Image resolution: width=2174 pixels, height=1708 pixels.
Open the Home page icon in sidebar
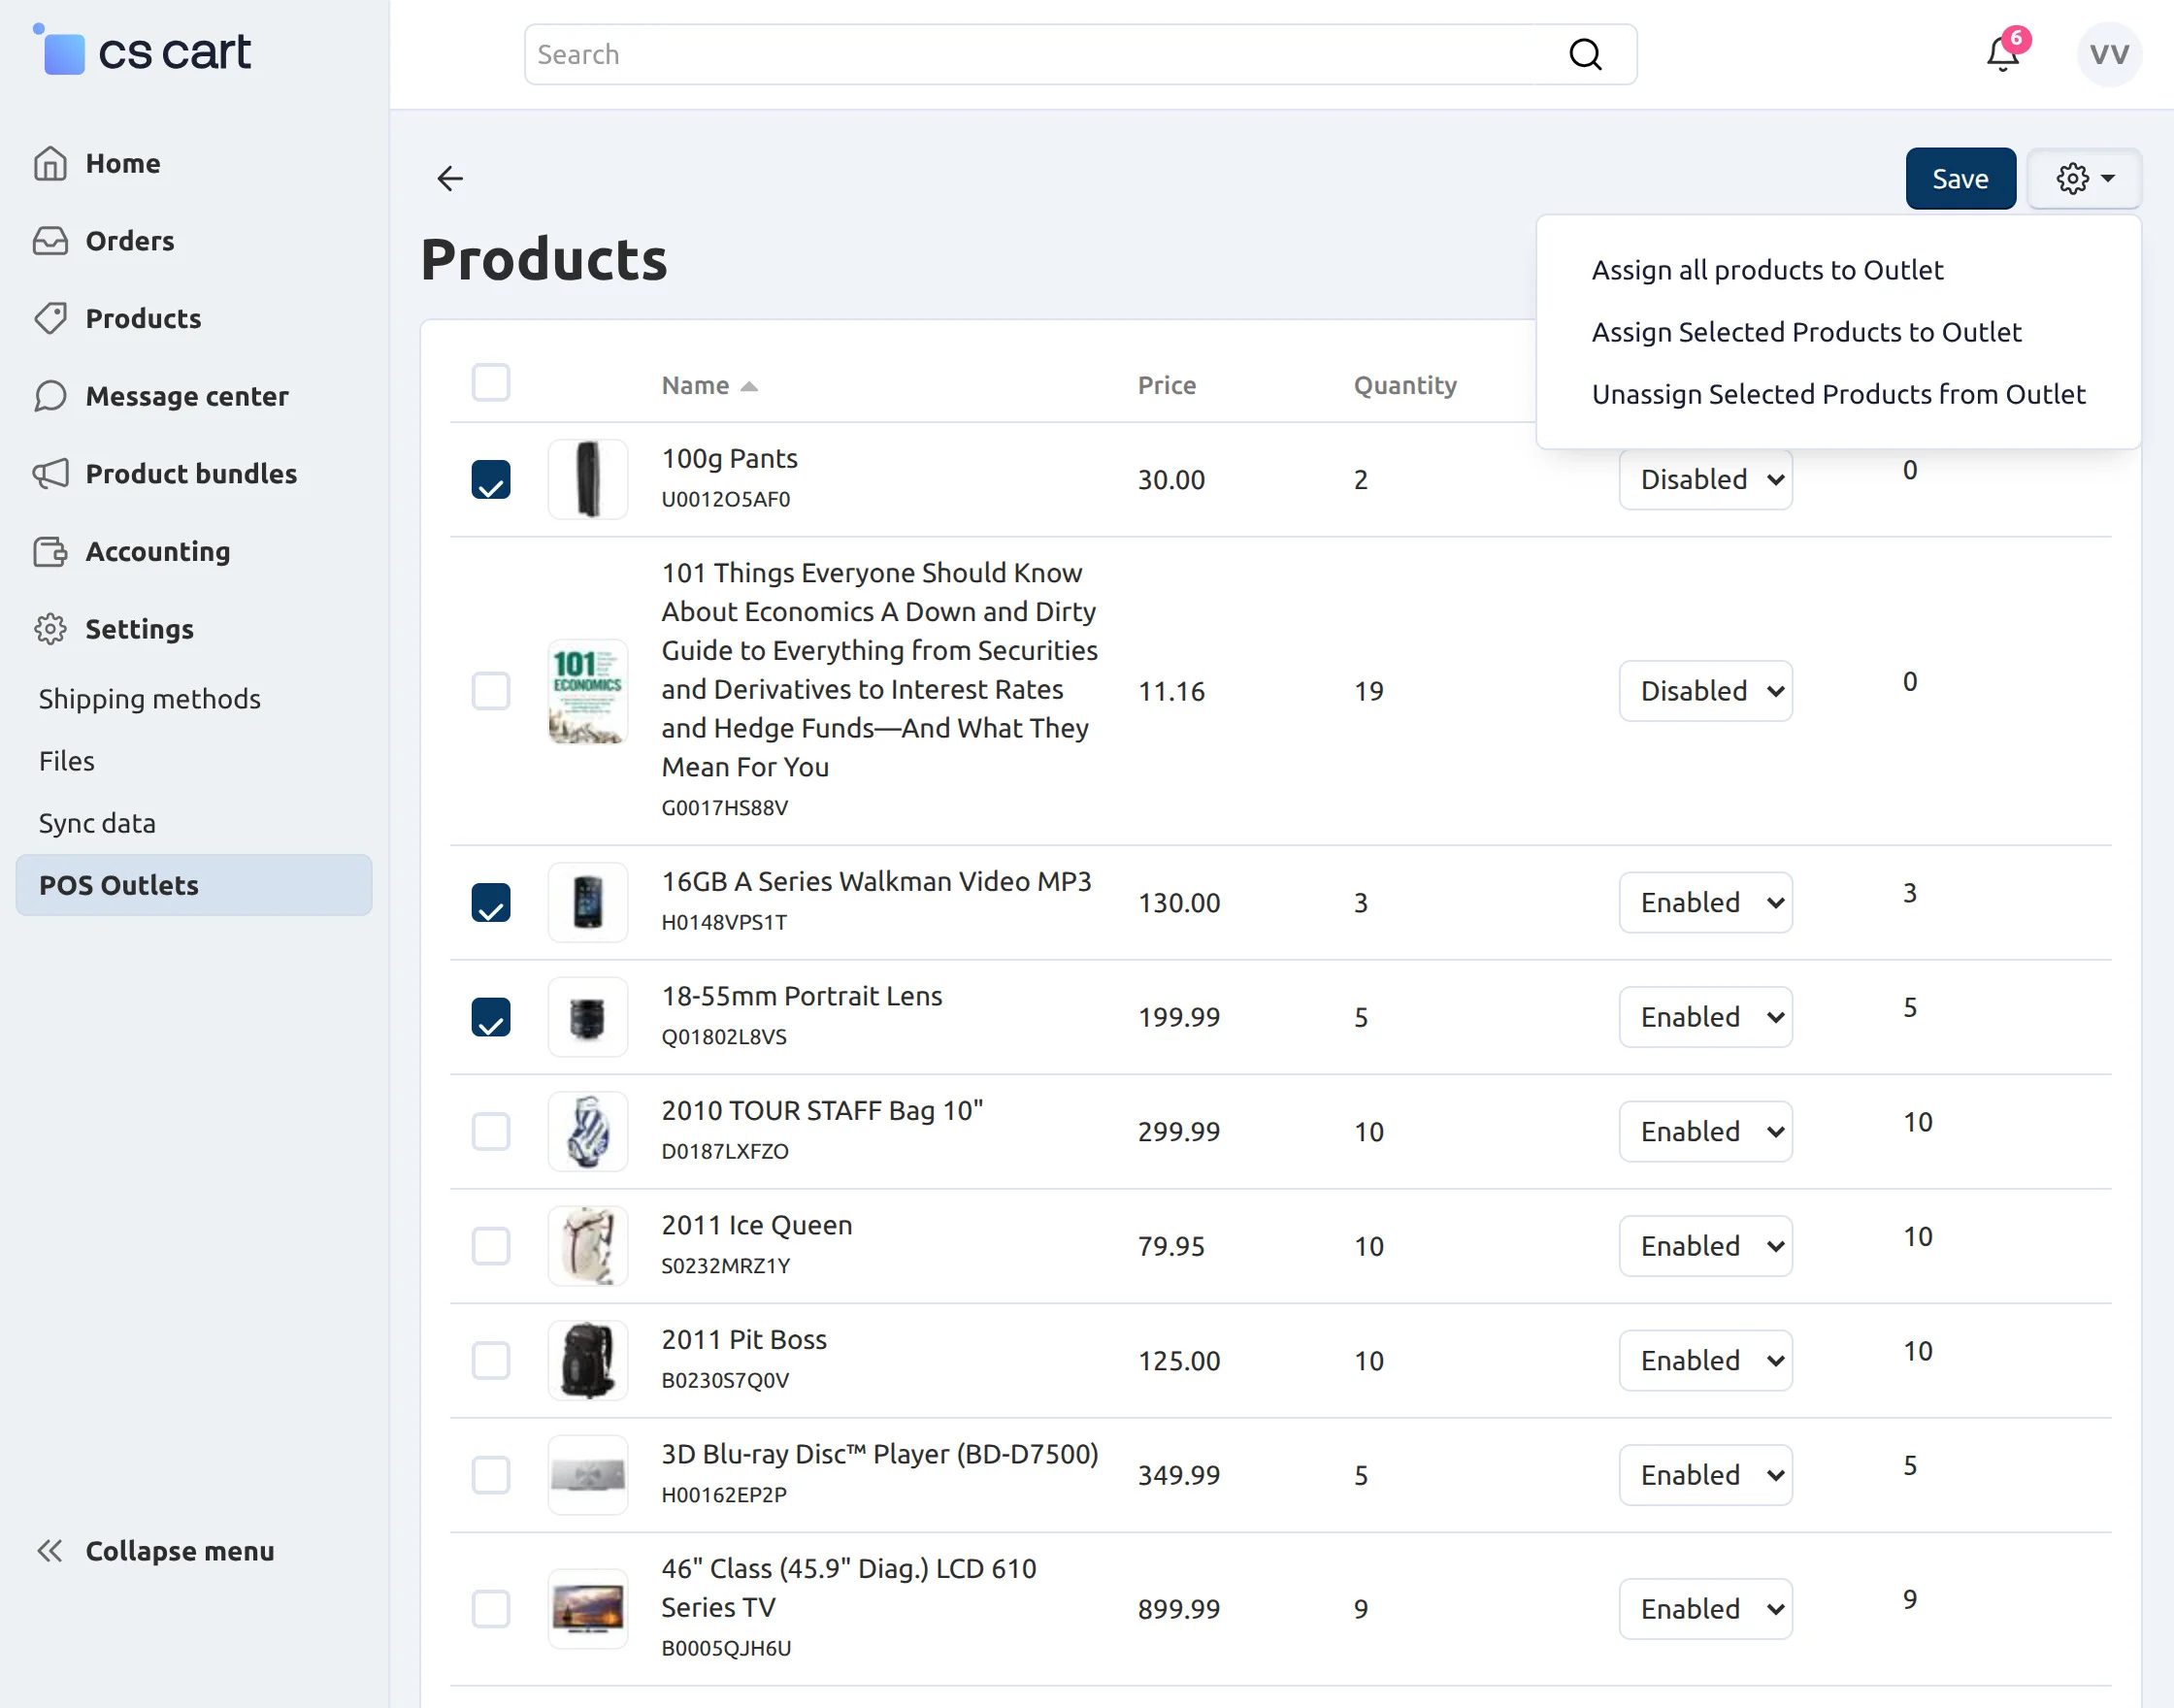[51, 163]
